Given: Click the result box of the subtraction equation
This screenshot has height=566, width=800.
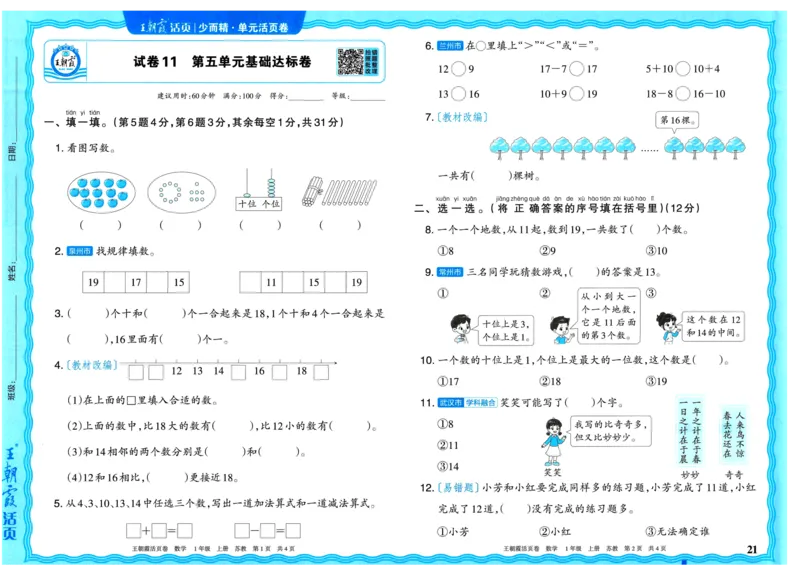Looking at the screenshot, I should (x=293, y=531).
